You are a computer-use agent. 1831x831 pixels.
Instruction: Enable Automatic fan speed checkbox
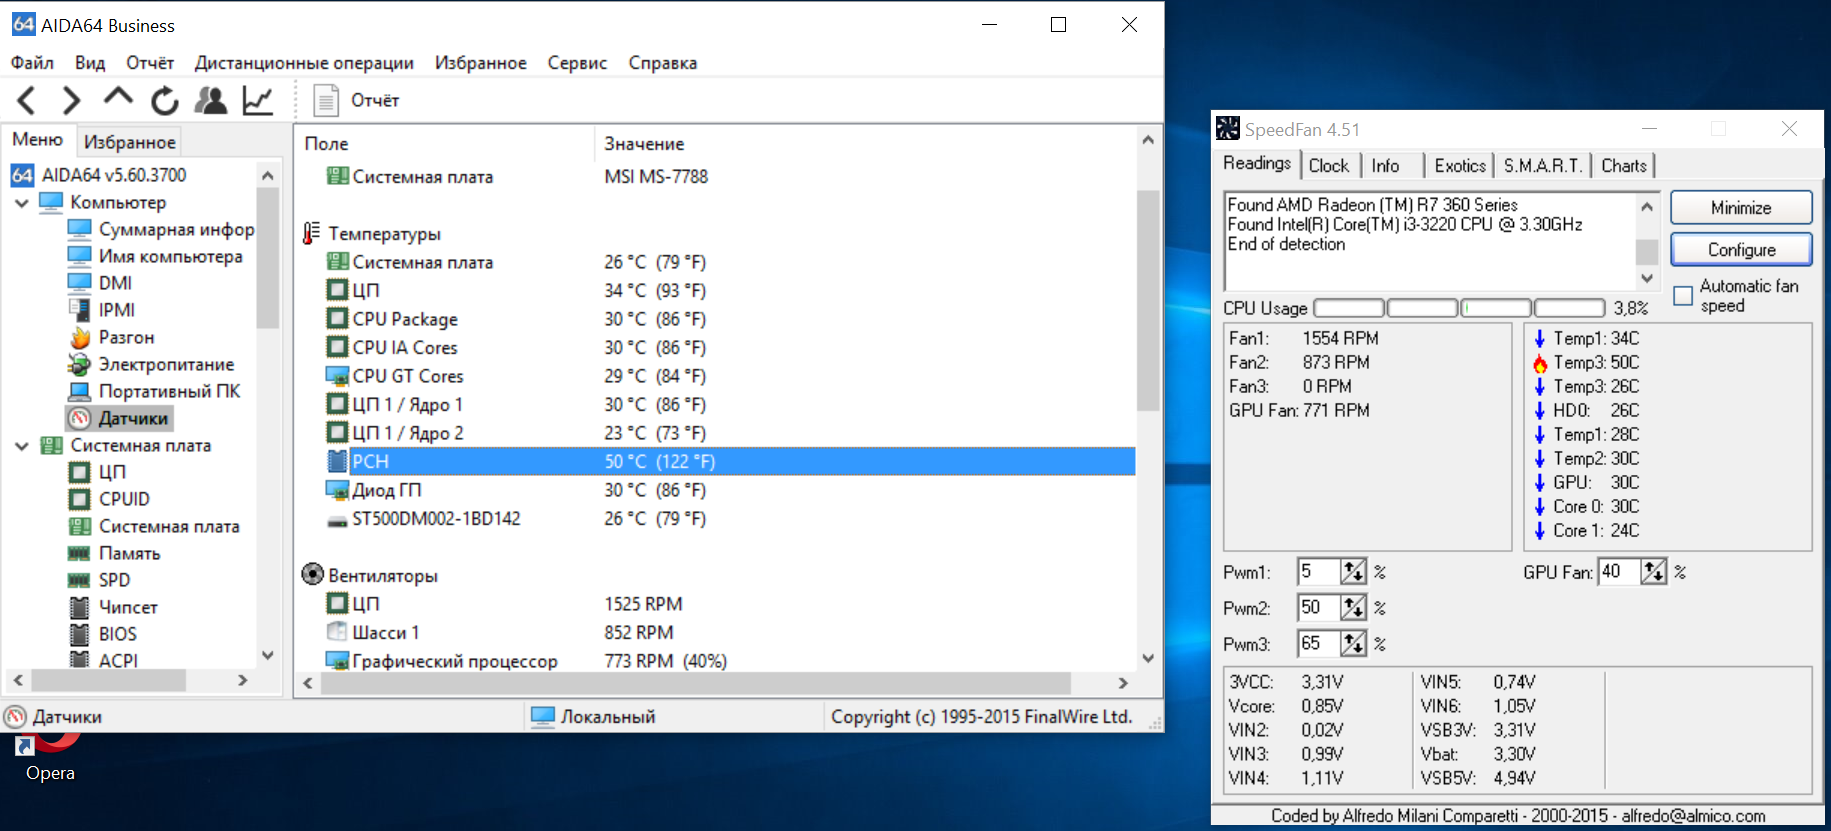[1683, 296]
